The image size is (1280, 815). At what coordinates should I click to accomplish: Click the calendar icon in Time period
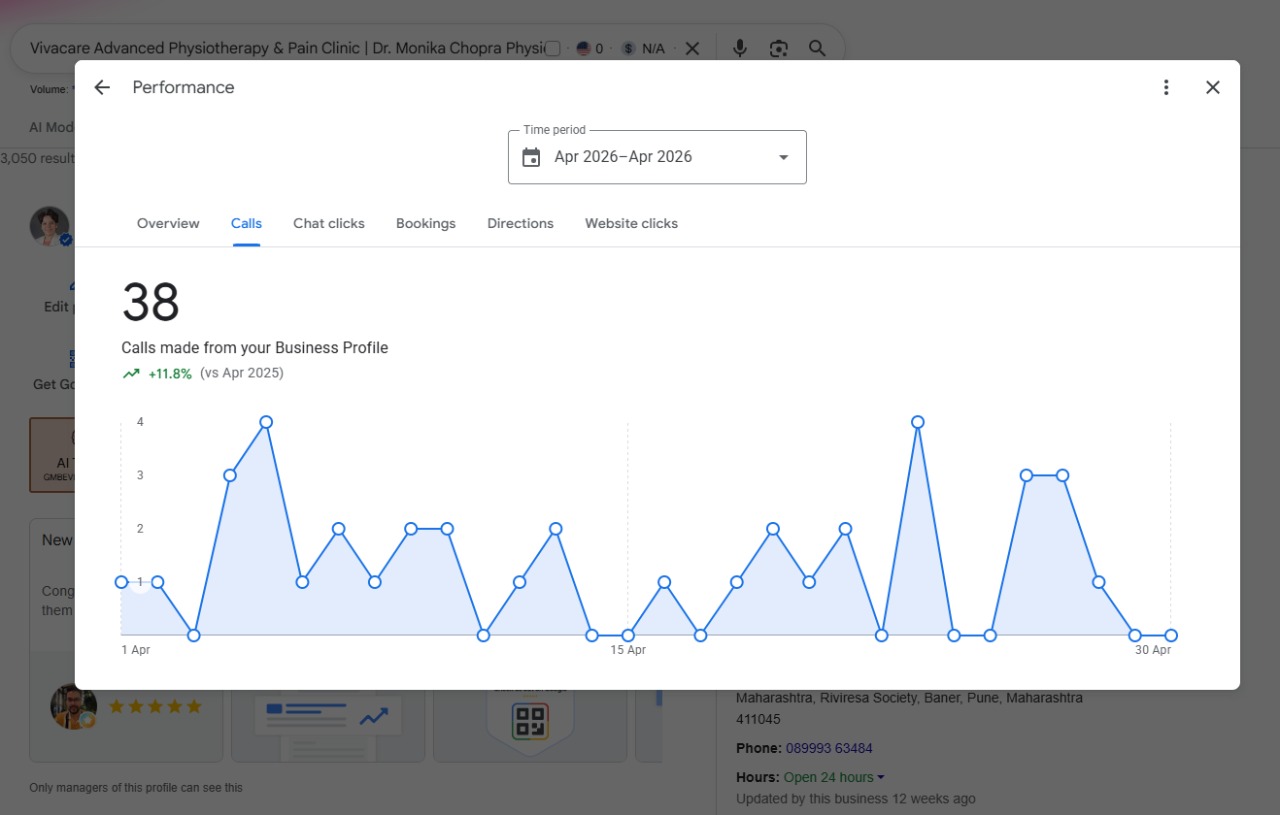(531, 157)
